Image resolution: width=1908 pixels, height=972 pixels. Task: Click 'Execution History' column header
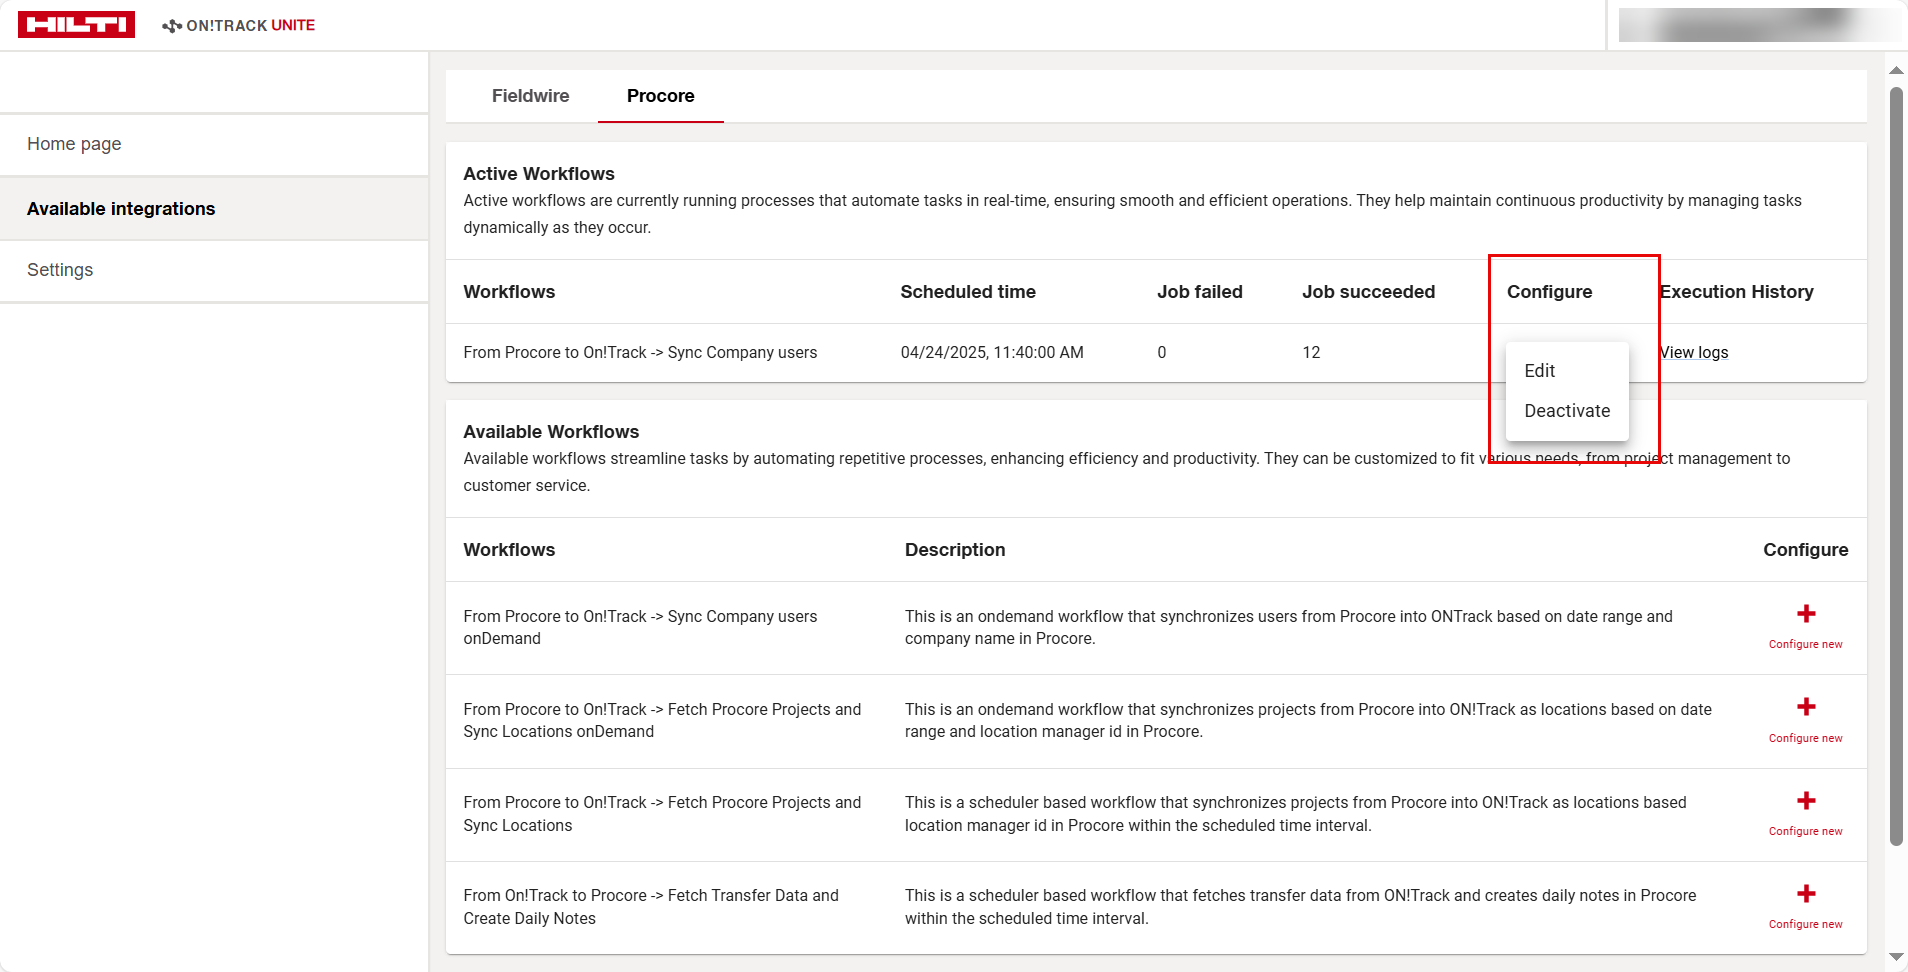pos(1737,292)
